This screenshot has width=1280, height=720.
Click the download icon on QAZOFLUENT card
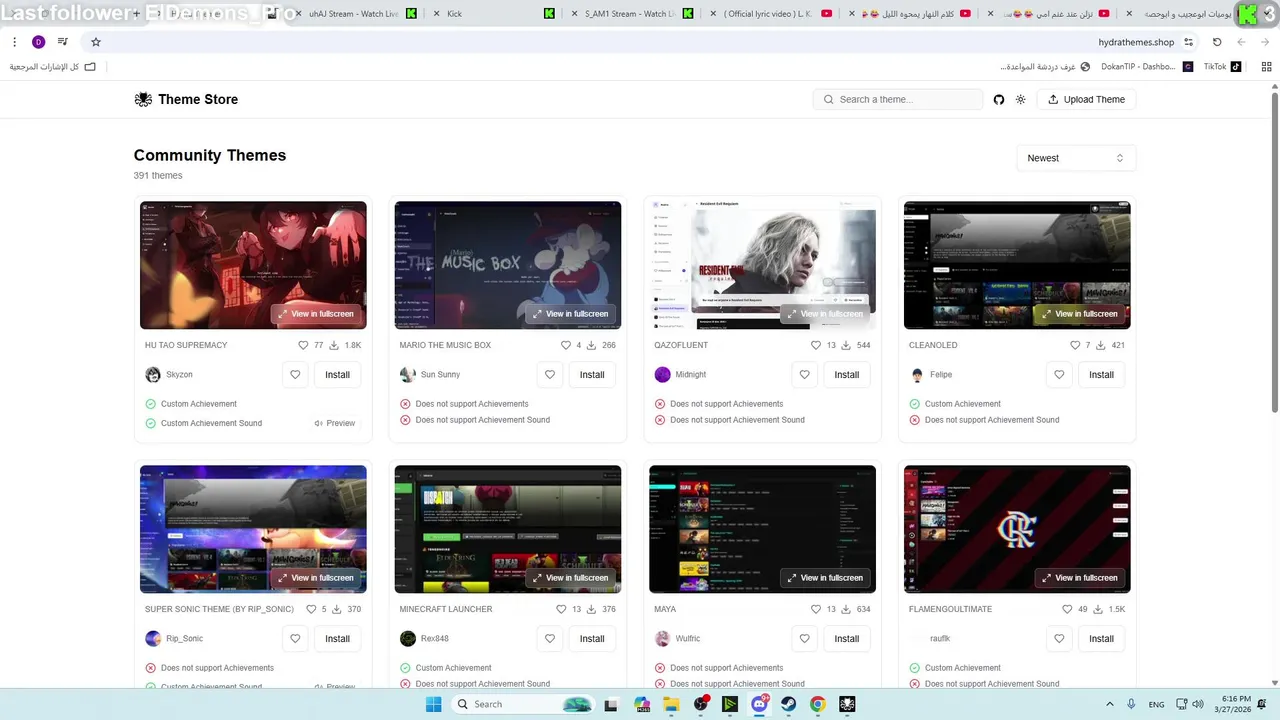(846, 345)
